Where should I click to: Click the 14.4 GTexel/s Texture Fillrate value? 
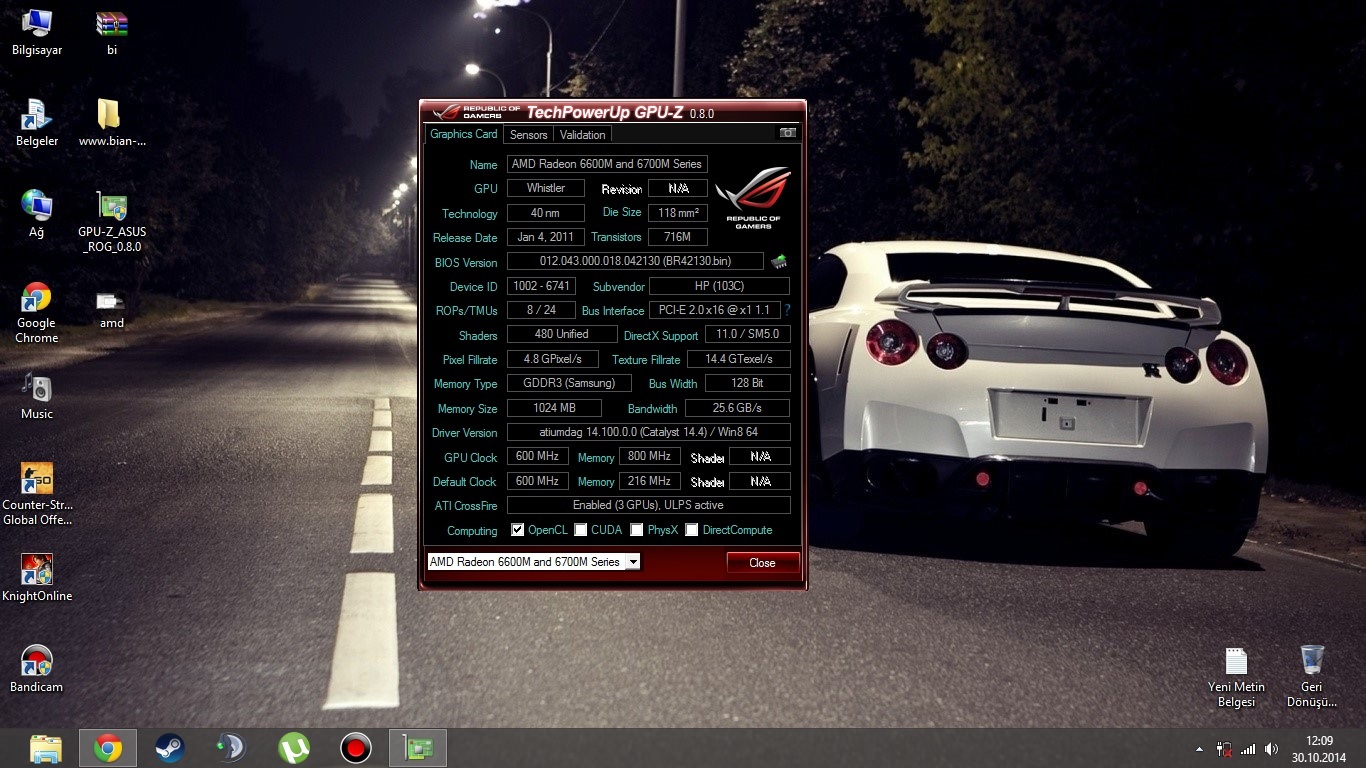739,359
